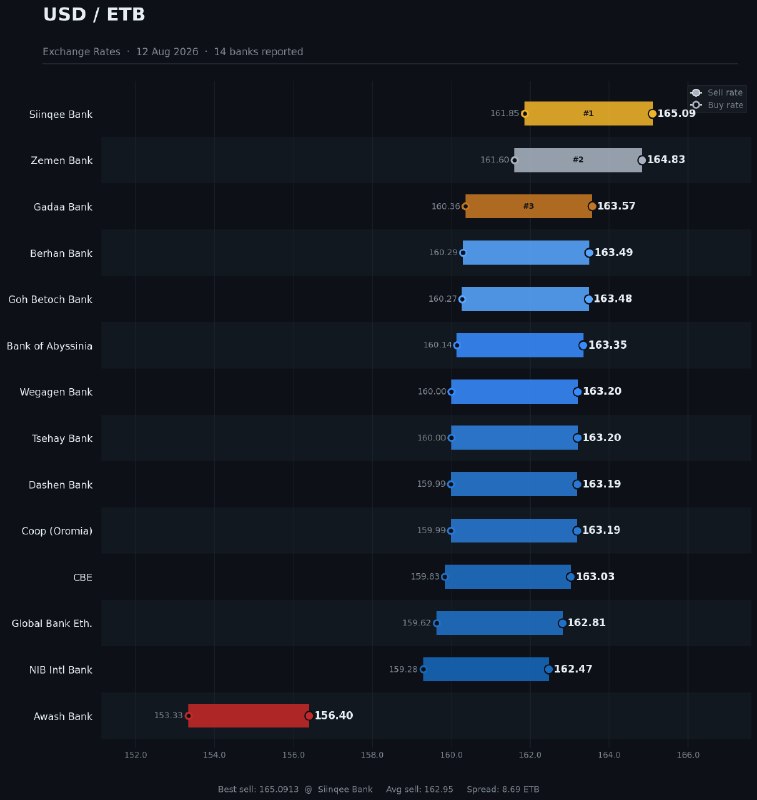Select CBE's buy rate dot at 159.83

click(x=444, y=577)
